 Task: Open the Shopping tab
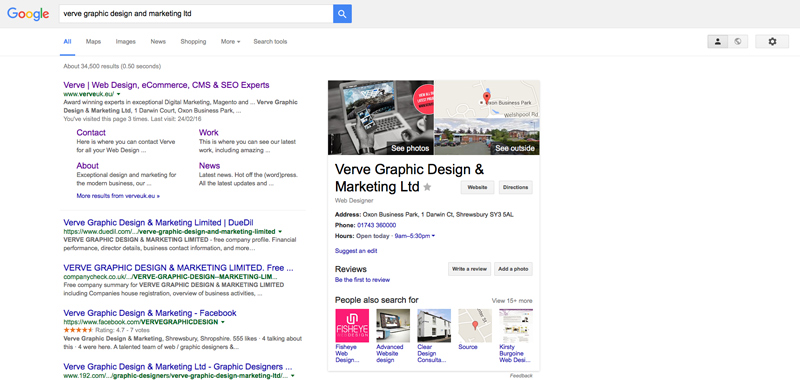tap(193, 42)
